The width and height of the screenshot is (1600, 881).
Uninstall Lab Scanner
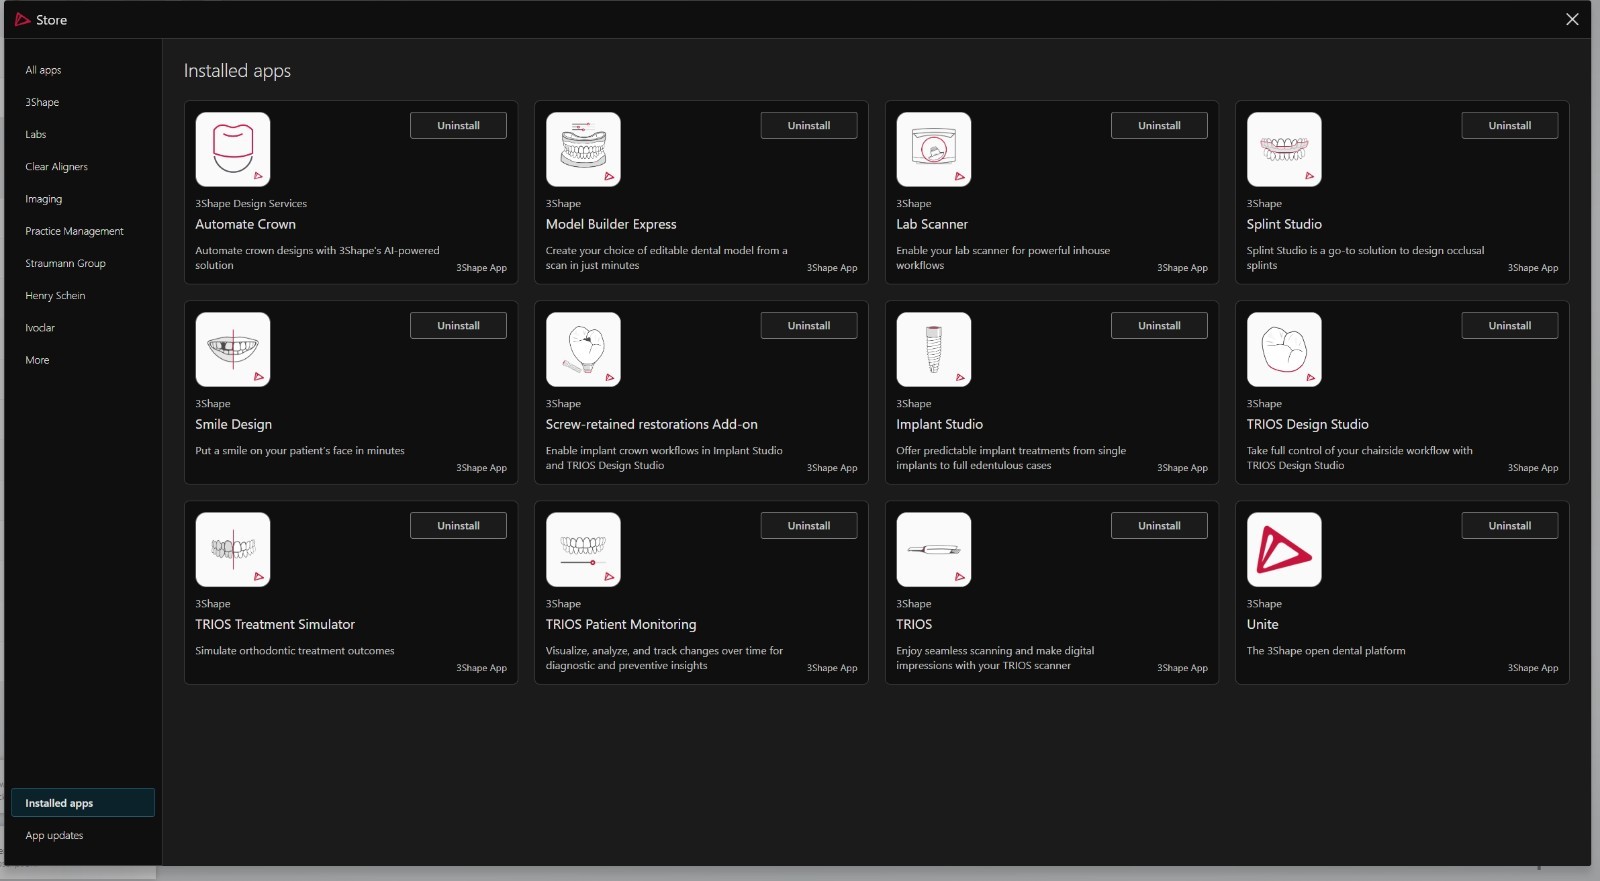(1159, 125)
